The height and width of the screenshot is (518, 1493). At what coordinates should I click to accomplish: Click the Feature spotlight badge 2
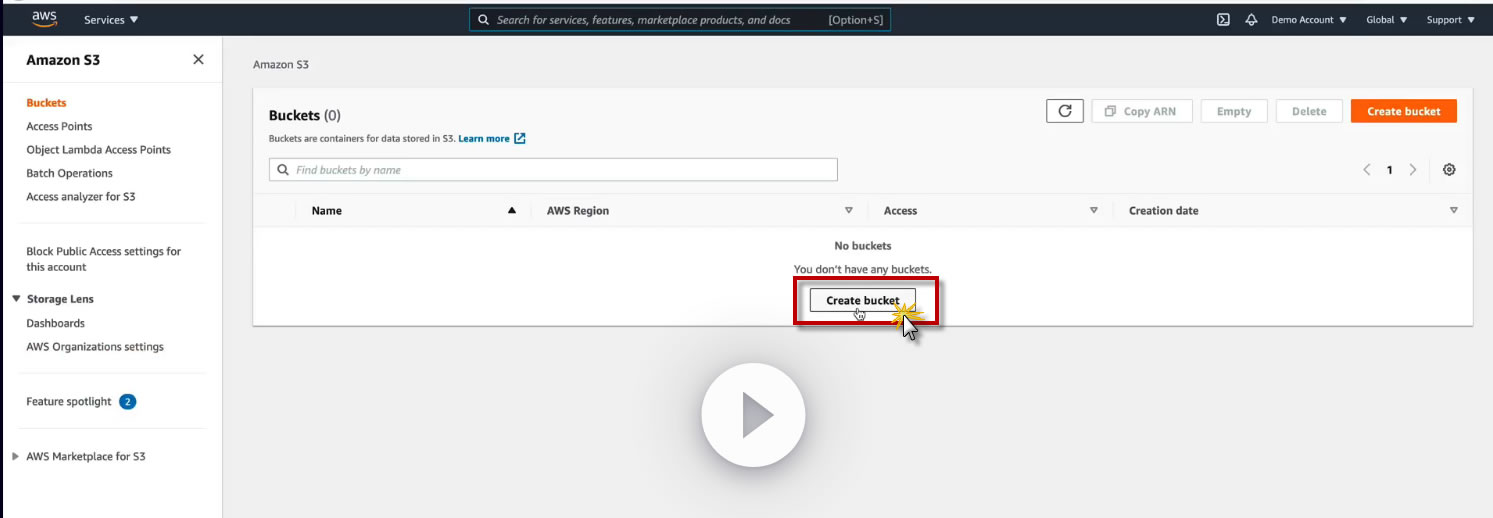(x=127, y=402)
